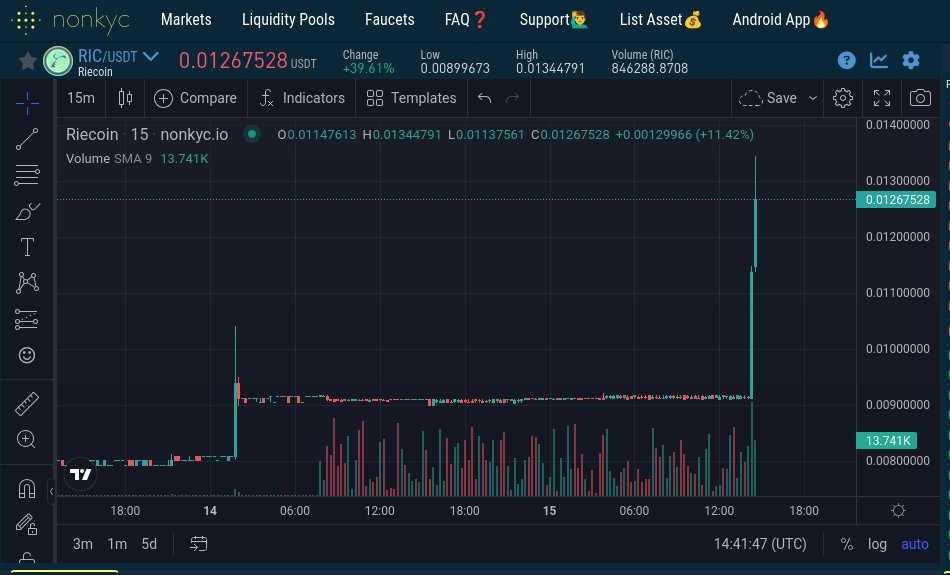
Task: Enter fullscreen chart mode
Action: coord(882,98)
